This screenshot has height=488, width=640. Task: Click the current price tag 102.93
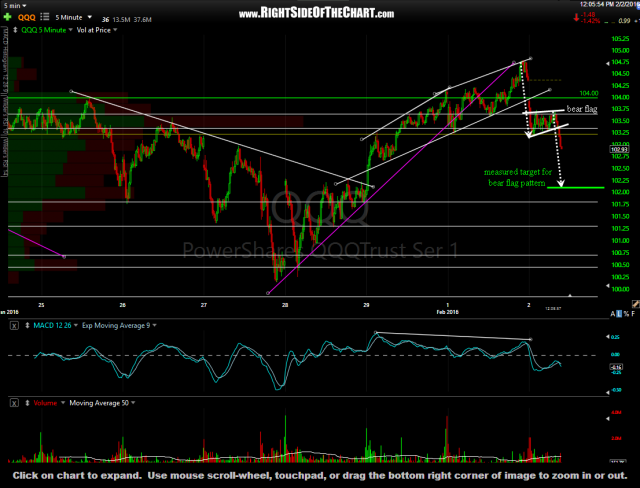click(618, 150)
